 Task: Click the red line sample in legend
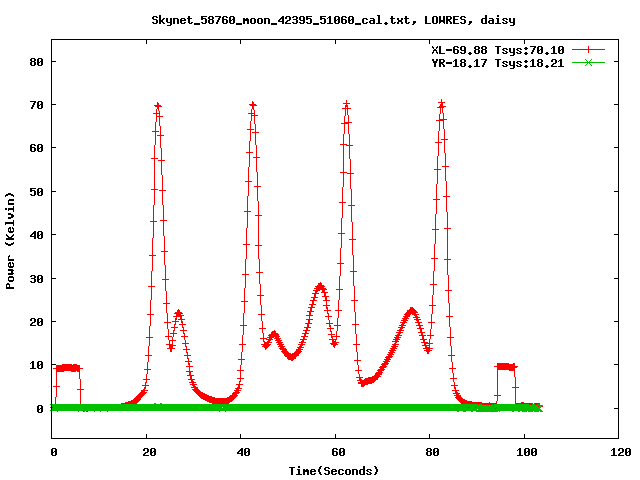click(x=588, y=50)
